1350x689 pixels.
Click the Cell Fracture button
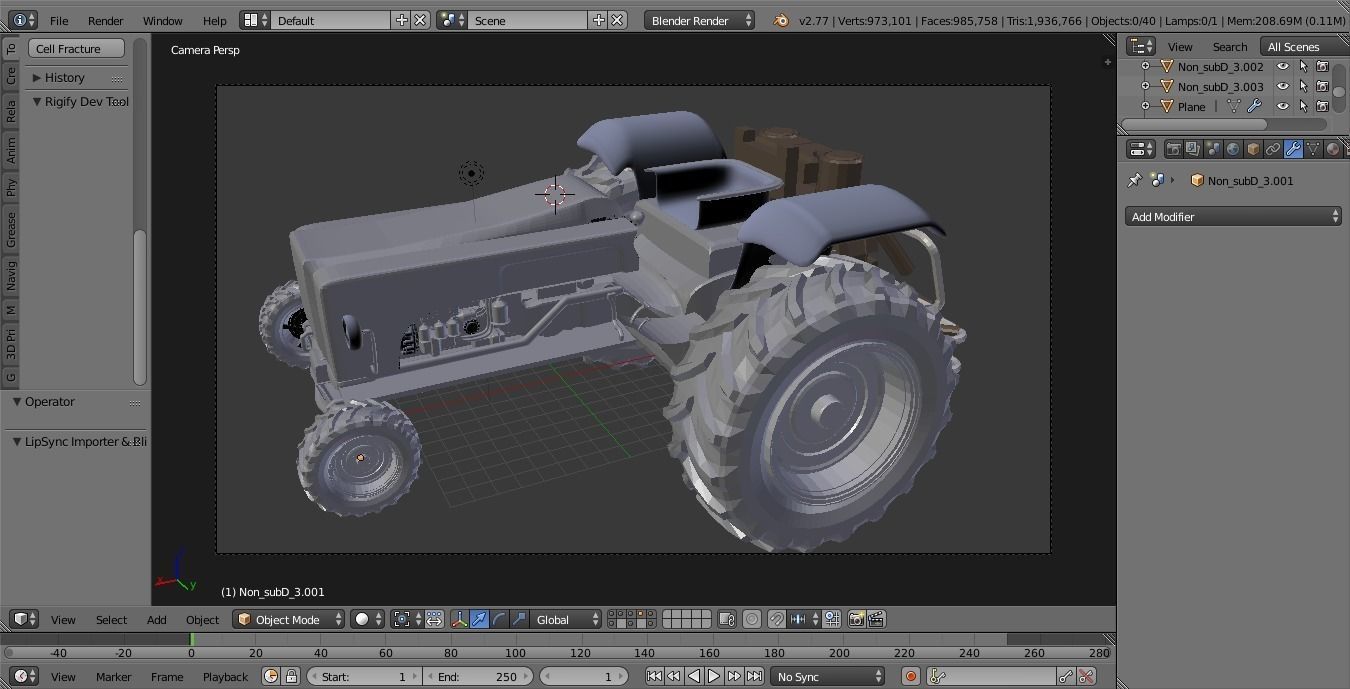pos(77,48)
